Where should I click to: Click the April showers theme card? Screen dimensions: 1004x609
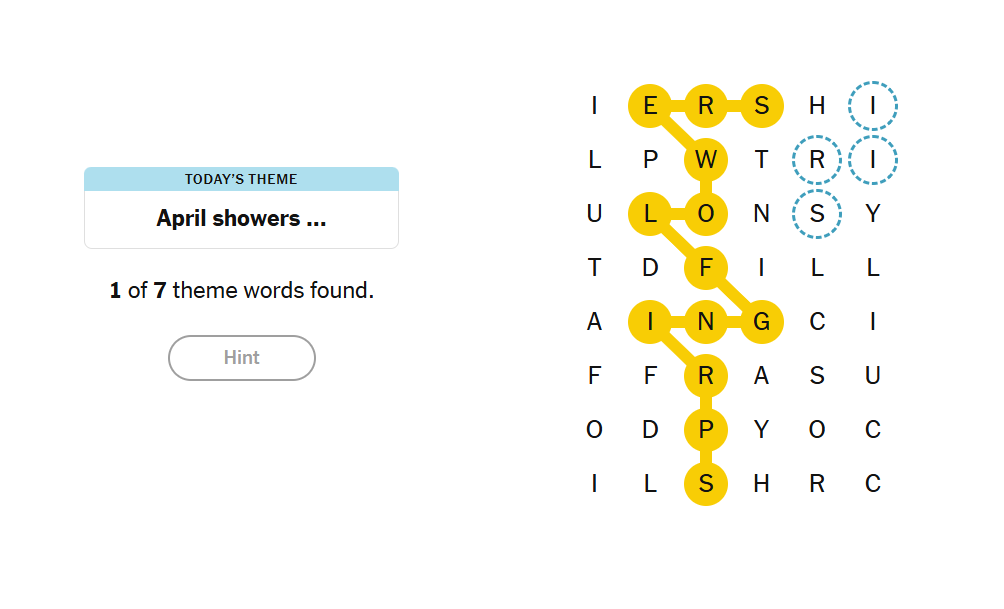pyautogui.click(x=241, y=207)
